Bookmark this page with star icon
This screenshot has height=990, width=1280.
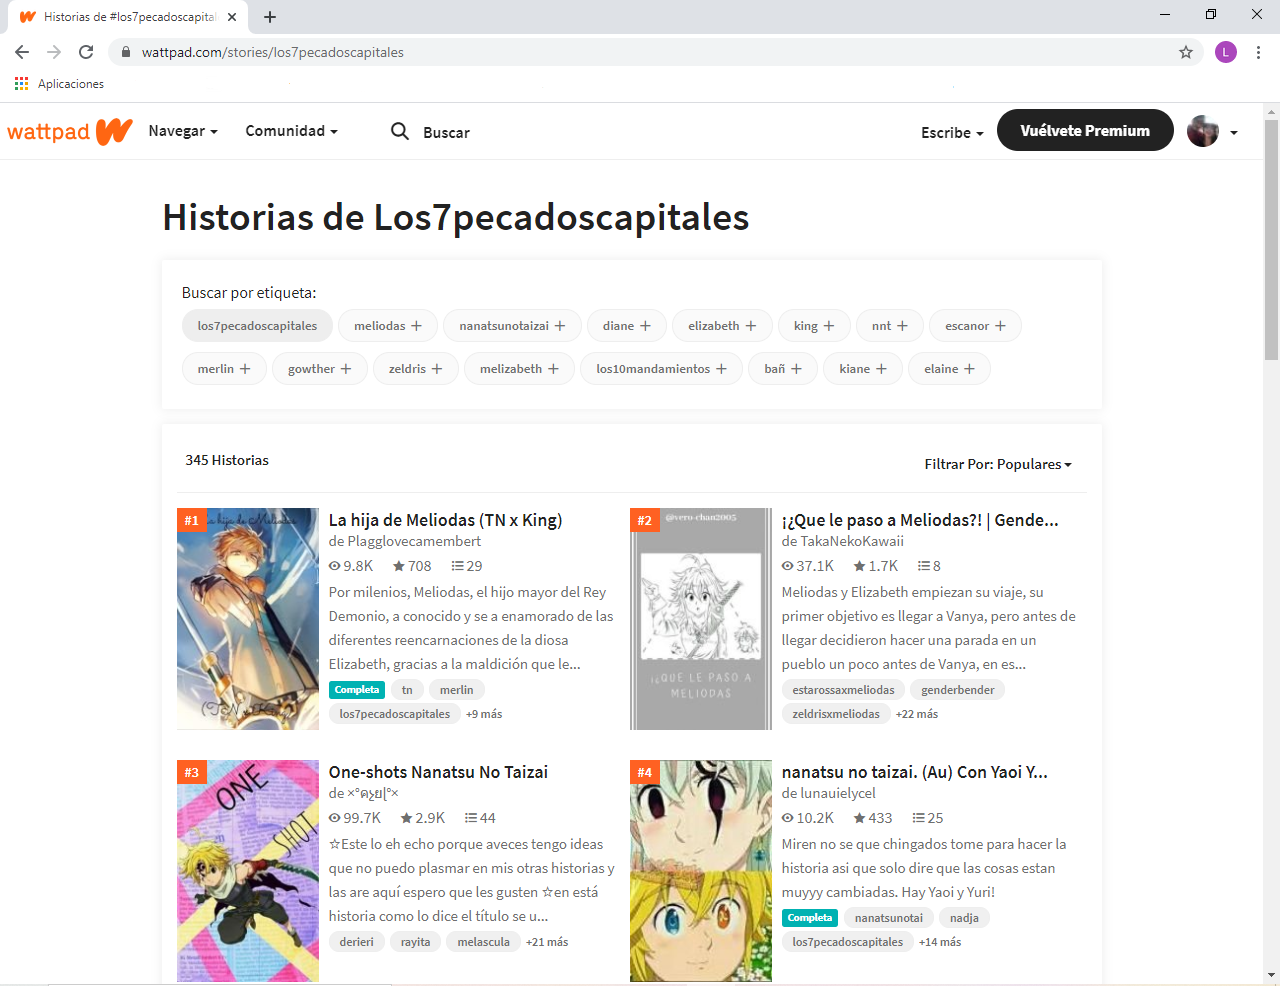point(1186,52)
